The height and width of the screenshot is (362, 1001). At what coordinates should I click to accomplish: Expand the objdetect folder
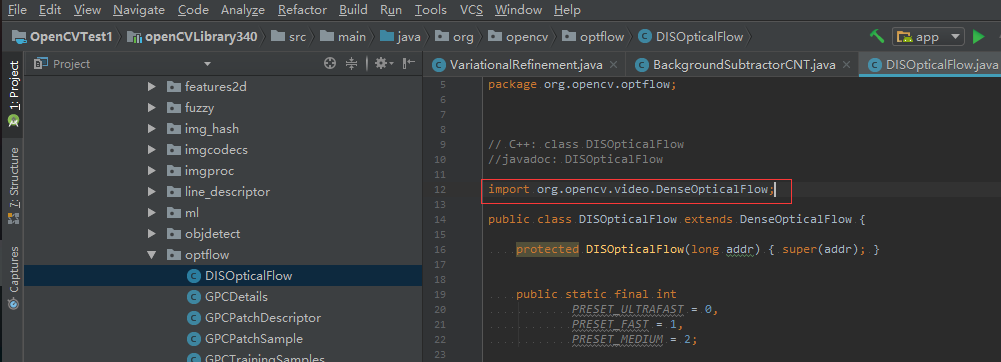click(x=151, y=234)
